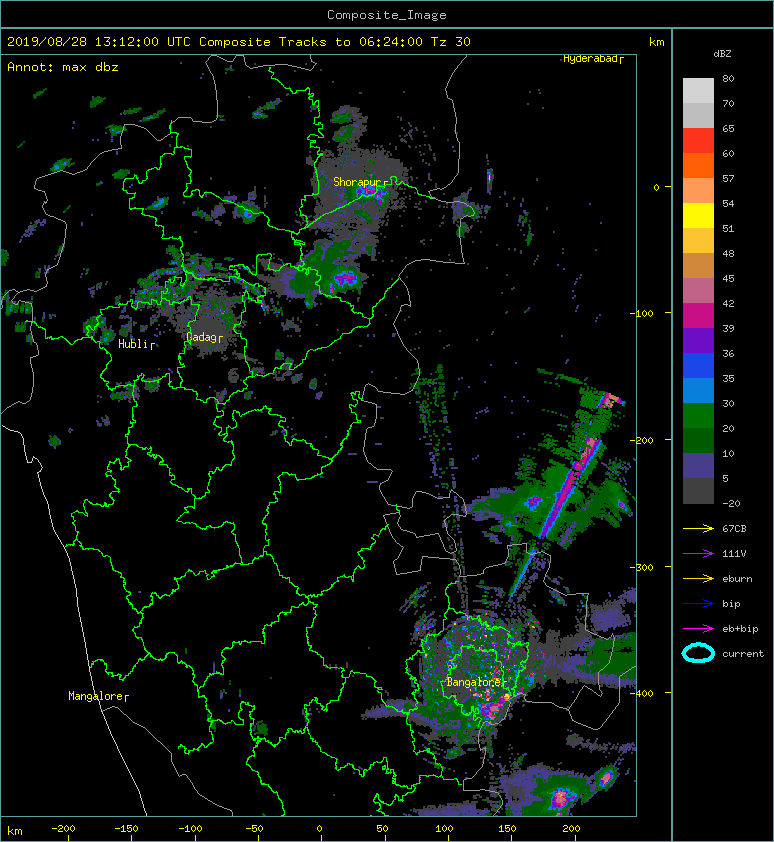Click the 'Annot: max dbz' annotation label

click(63, 67)
